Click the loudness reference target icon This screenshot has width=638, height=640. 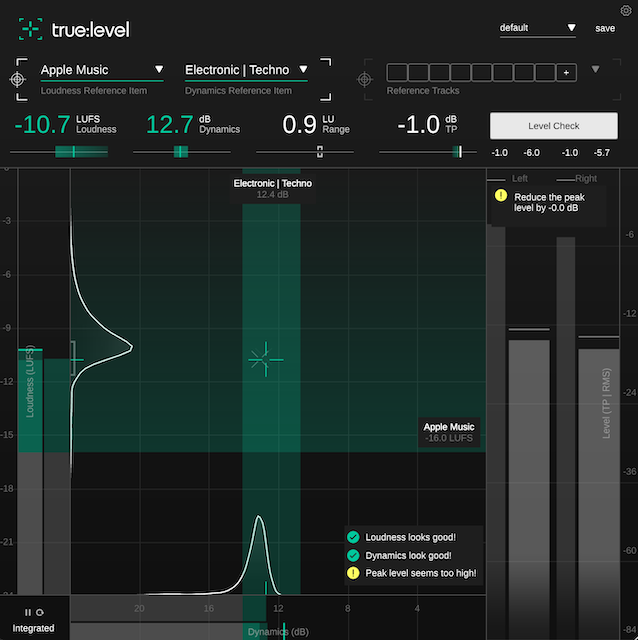pos(19,79)
